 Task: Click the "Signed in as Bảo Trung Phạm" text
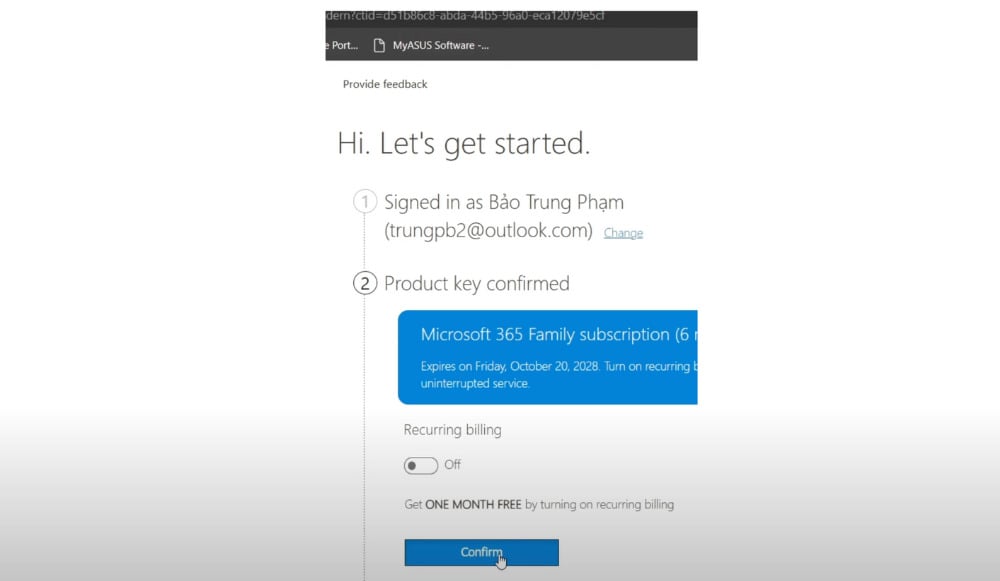503,202
